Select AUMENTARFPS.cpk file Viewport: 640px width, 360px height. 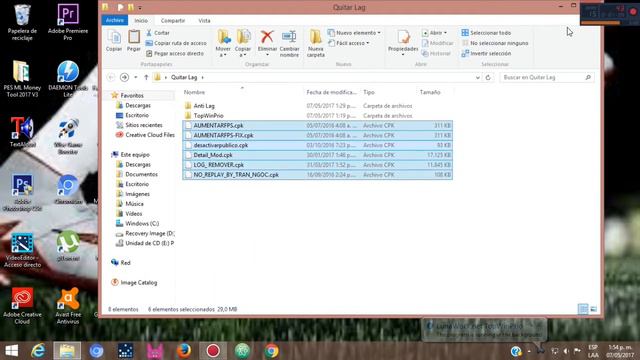tap(317, 125)
